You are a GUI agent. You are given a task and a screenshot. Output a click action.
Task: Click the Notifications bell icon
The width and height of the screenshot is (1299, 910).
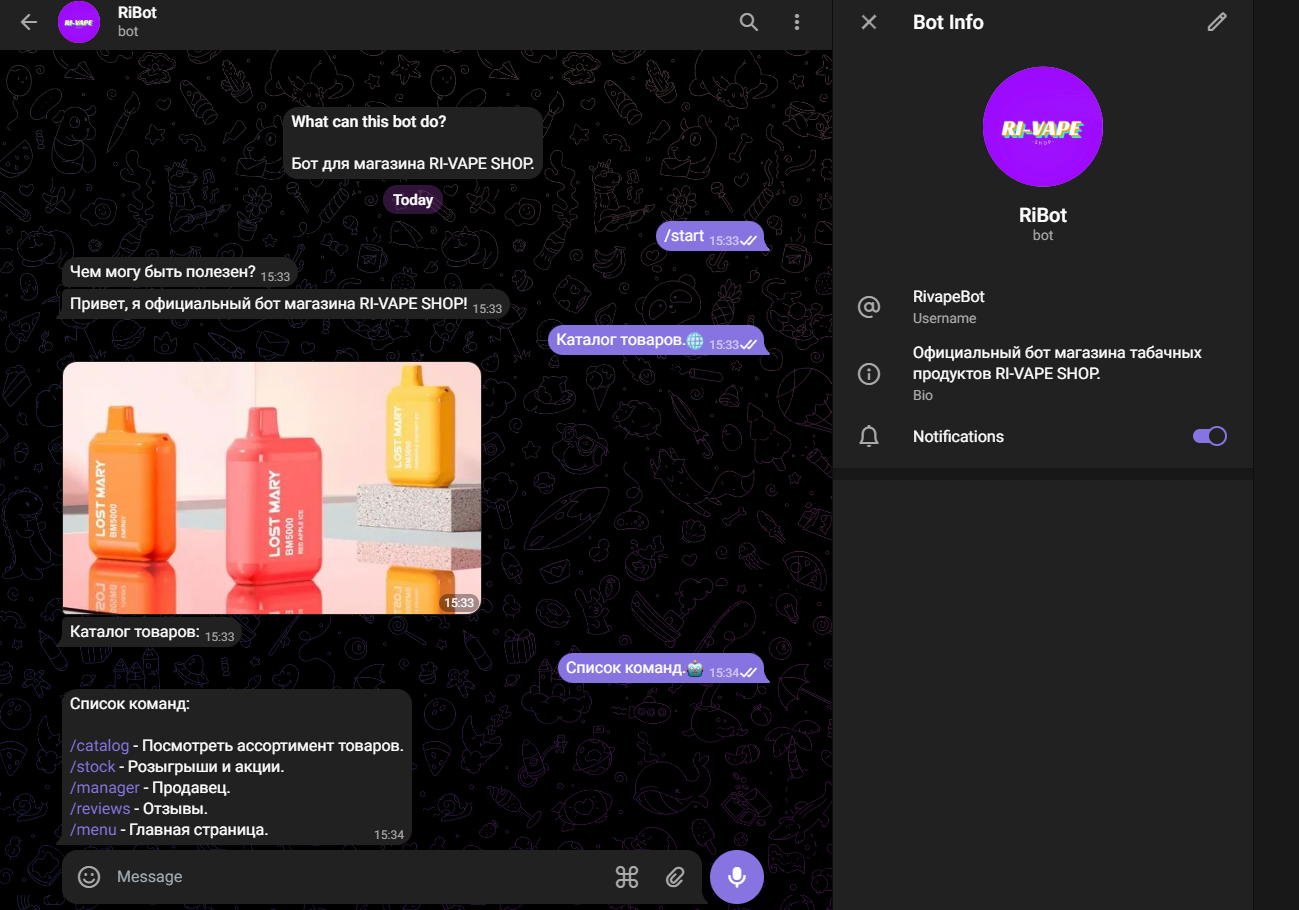[x=869, y=436]
